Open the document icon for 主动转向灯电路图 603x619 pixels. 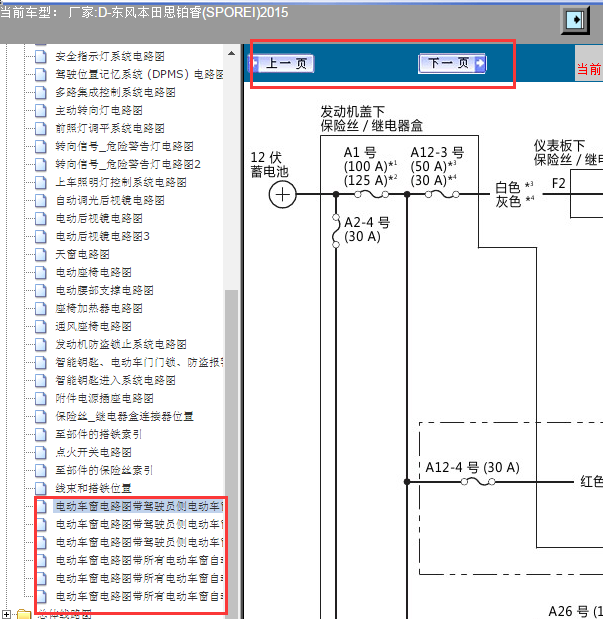[41, 110]
